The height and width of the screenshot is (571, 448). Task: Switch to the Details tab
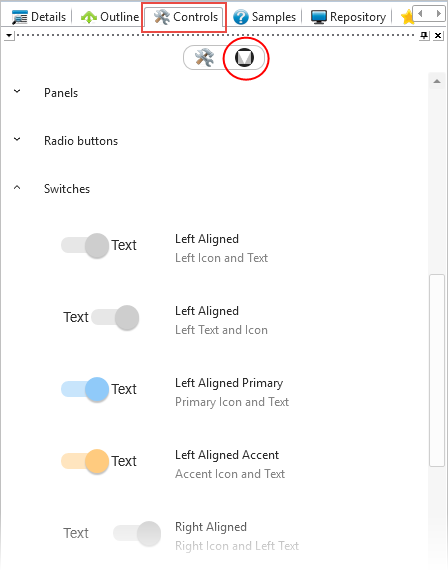39,17
